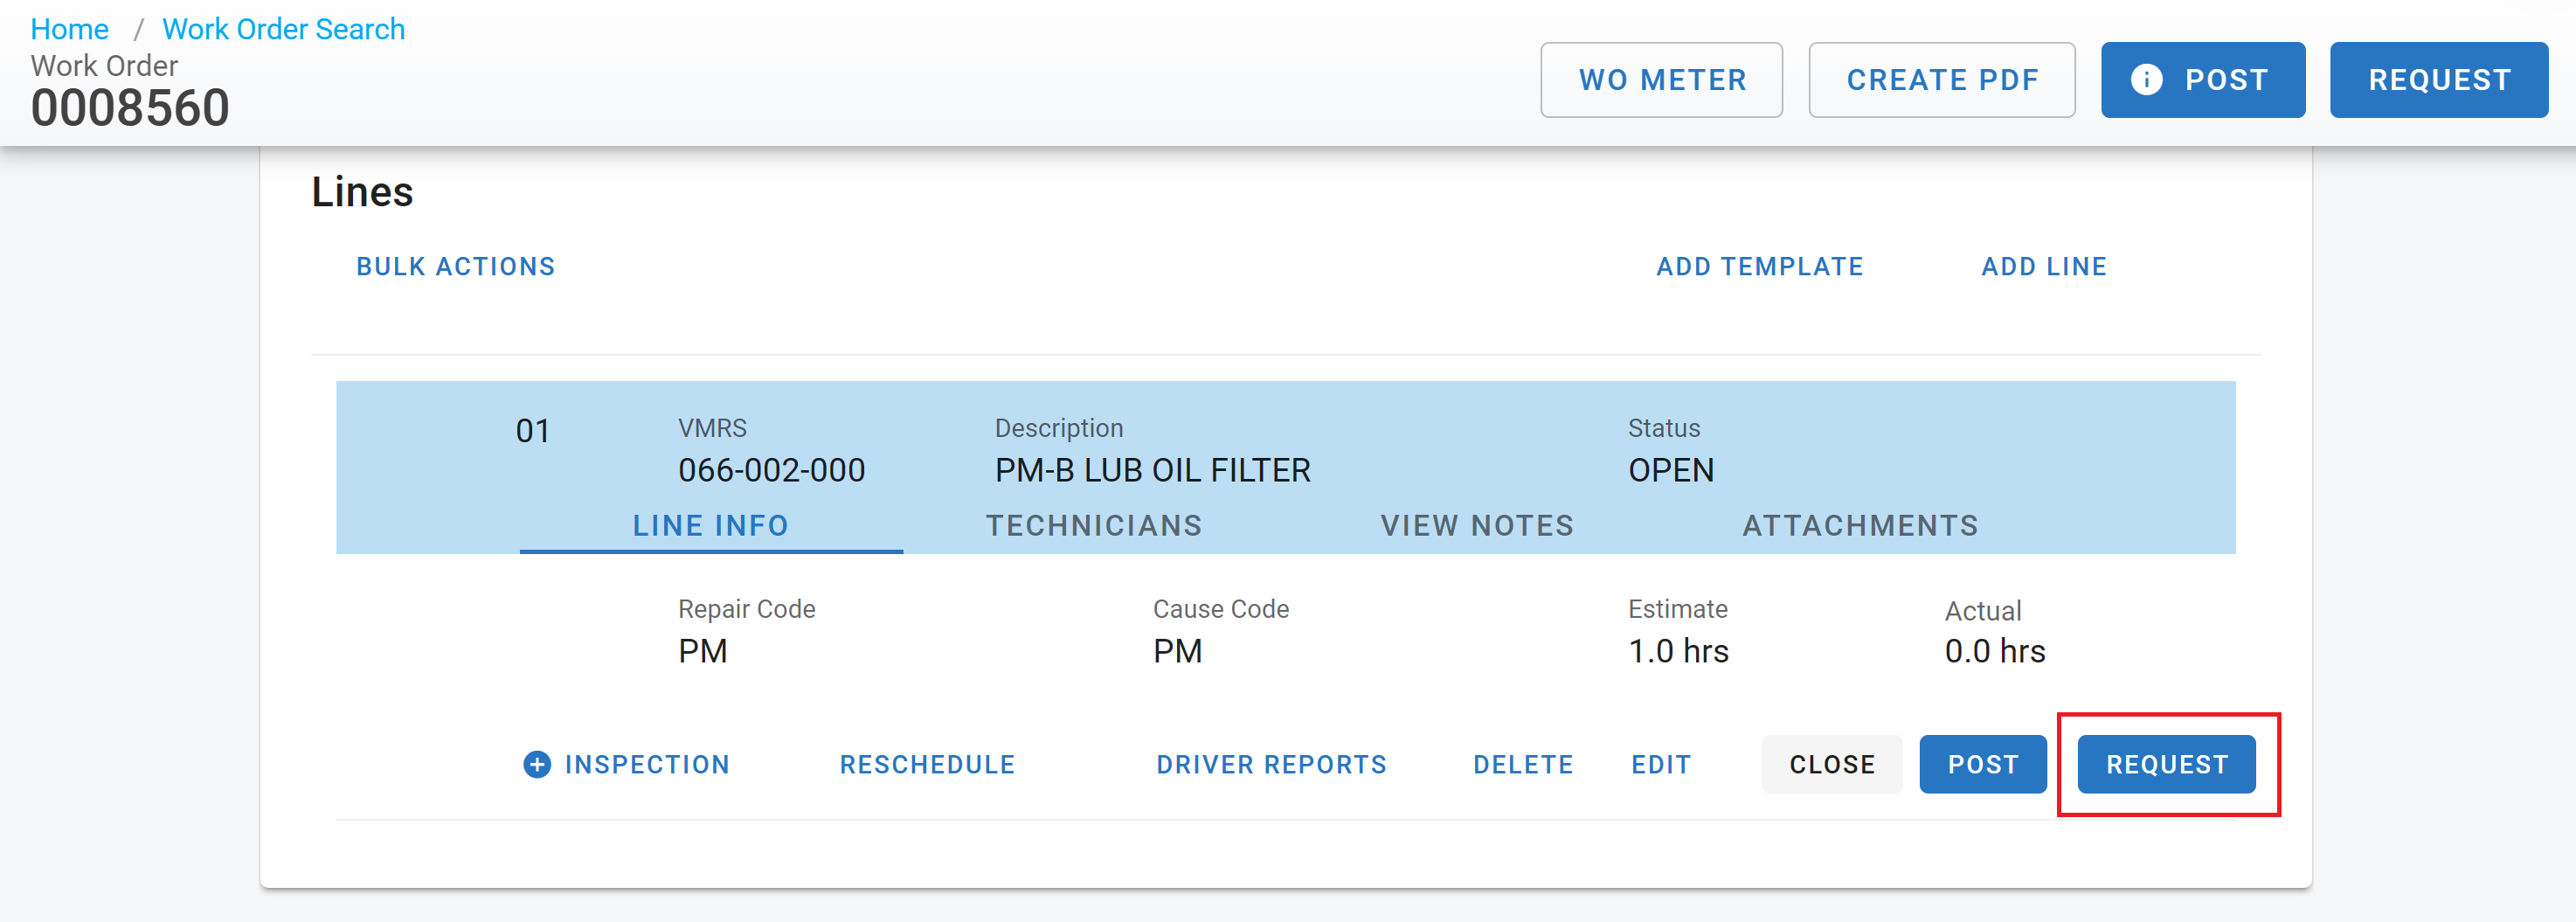Image resolution: width=2576 pixels, height=922 pixels.
Task: Open Work Order Search from breadcrumb
Action: click(283, 28)
